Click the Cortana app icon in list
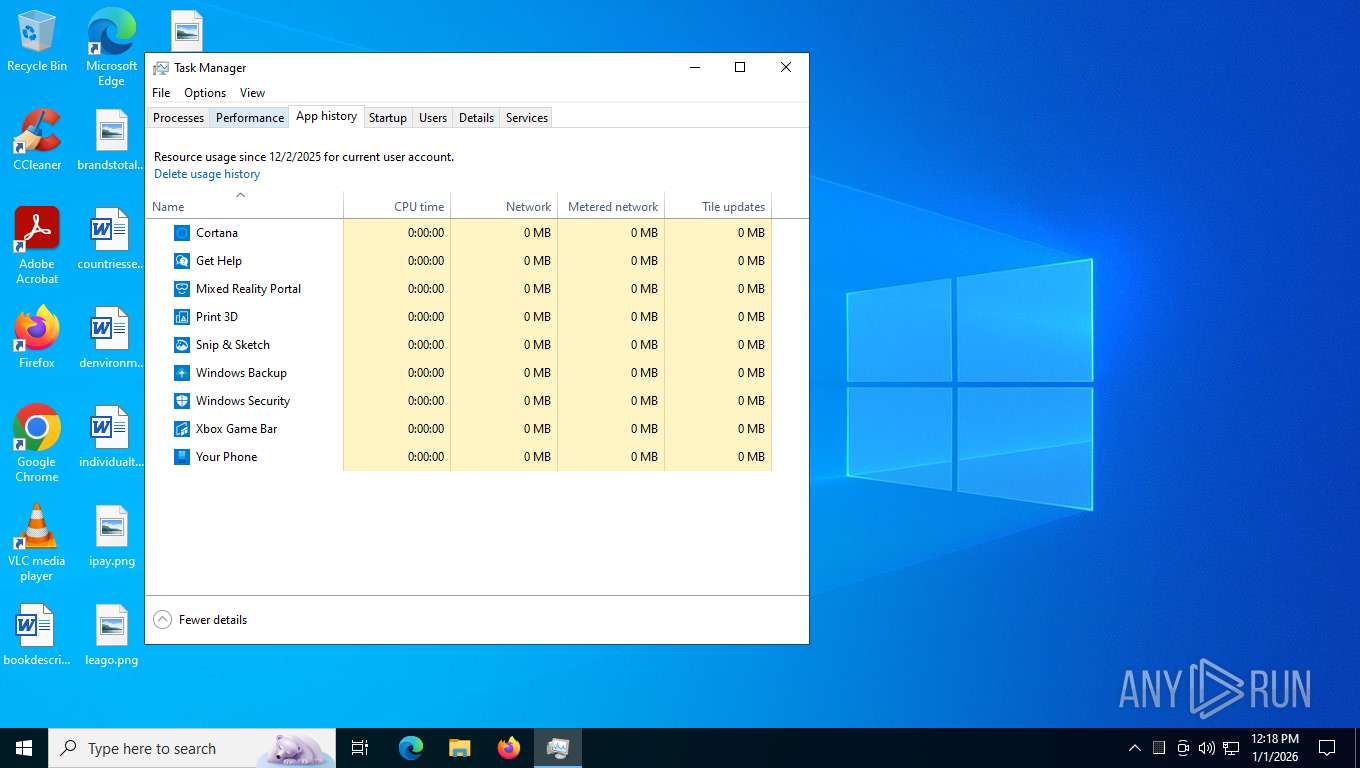 (x=182, y=233)
